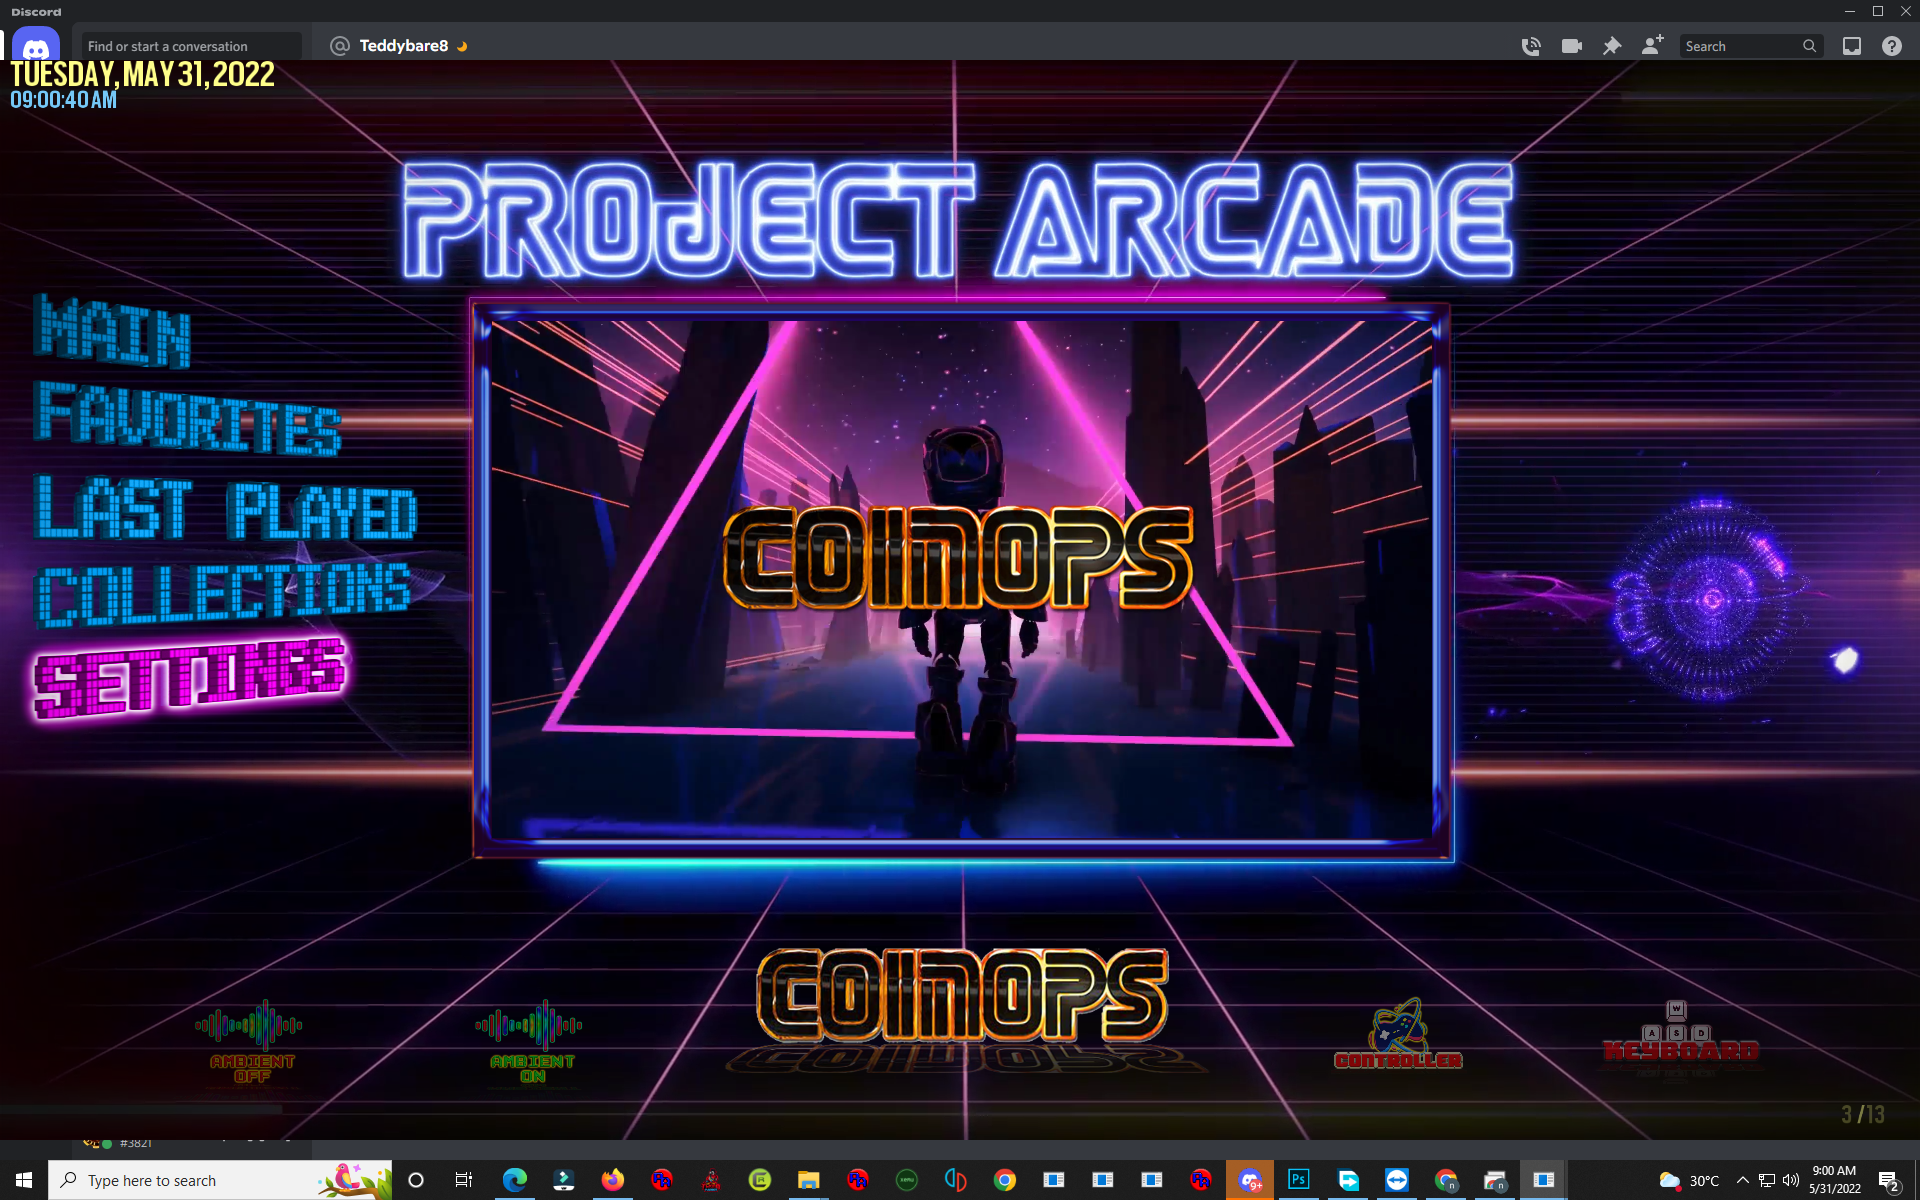Start a video call in Discord

point(1572,46)
